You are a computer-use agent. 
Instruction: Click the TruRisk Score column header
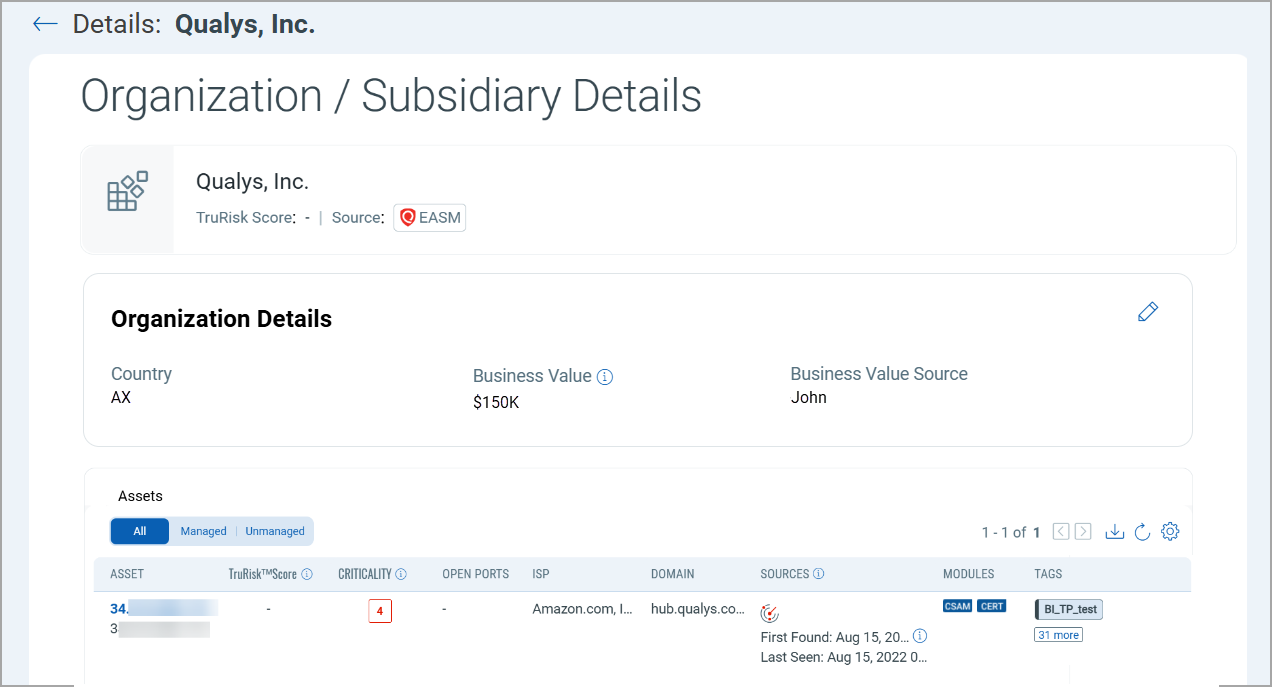(x=262, y=574)
